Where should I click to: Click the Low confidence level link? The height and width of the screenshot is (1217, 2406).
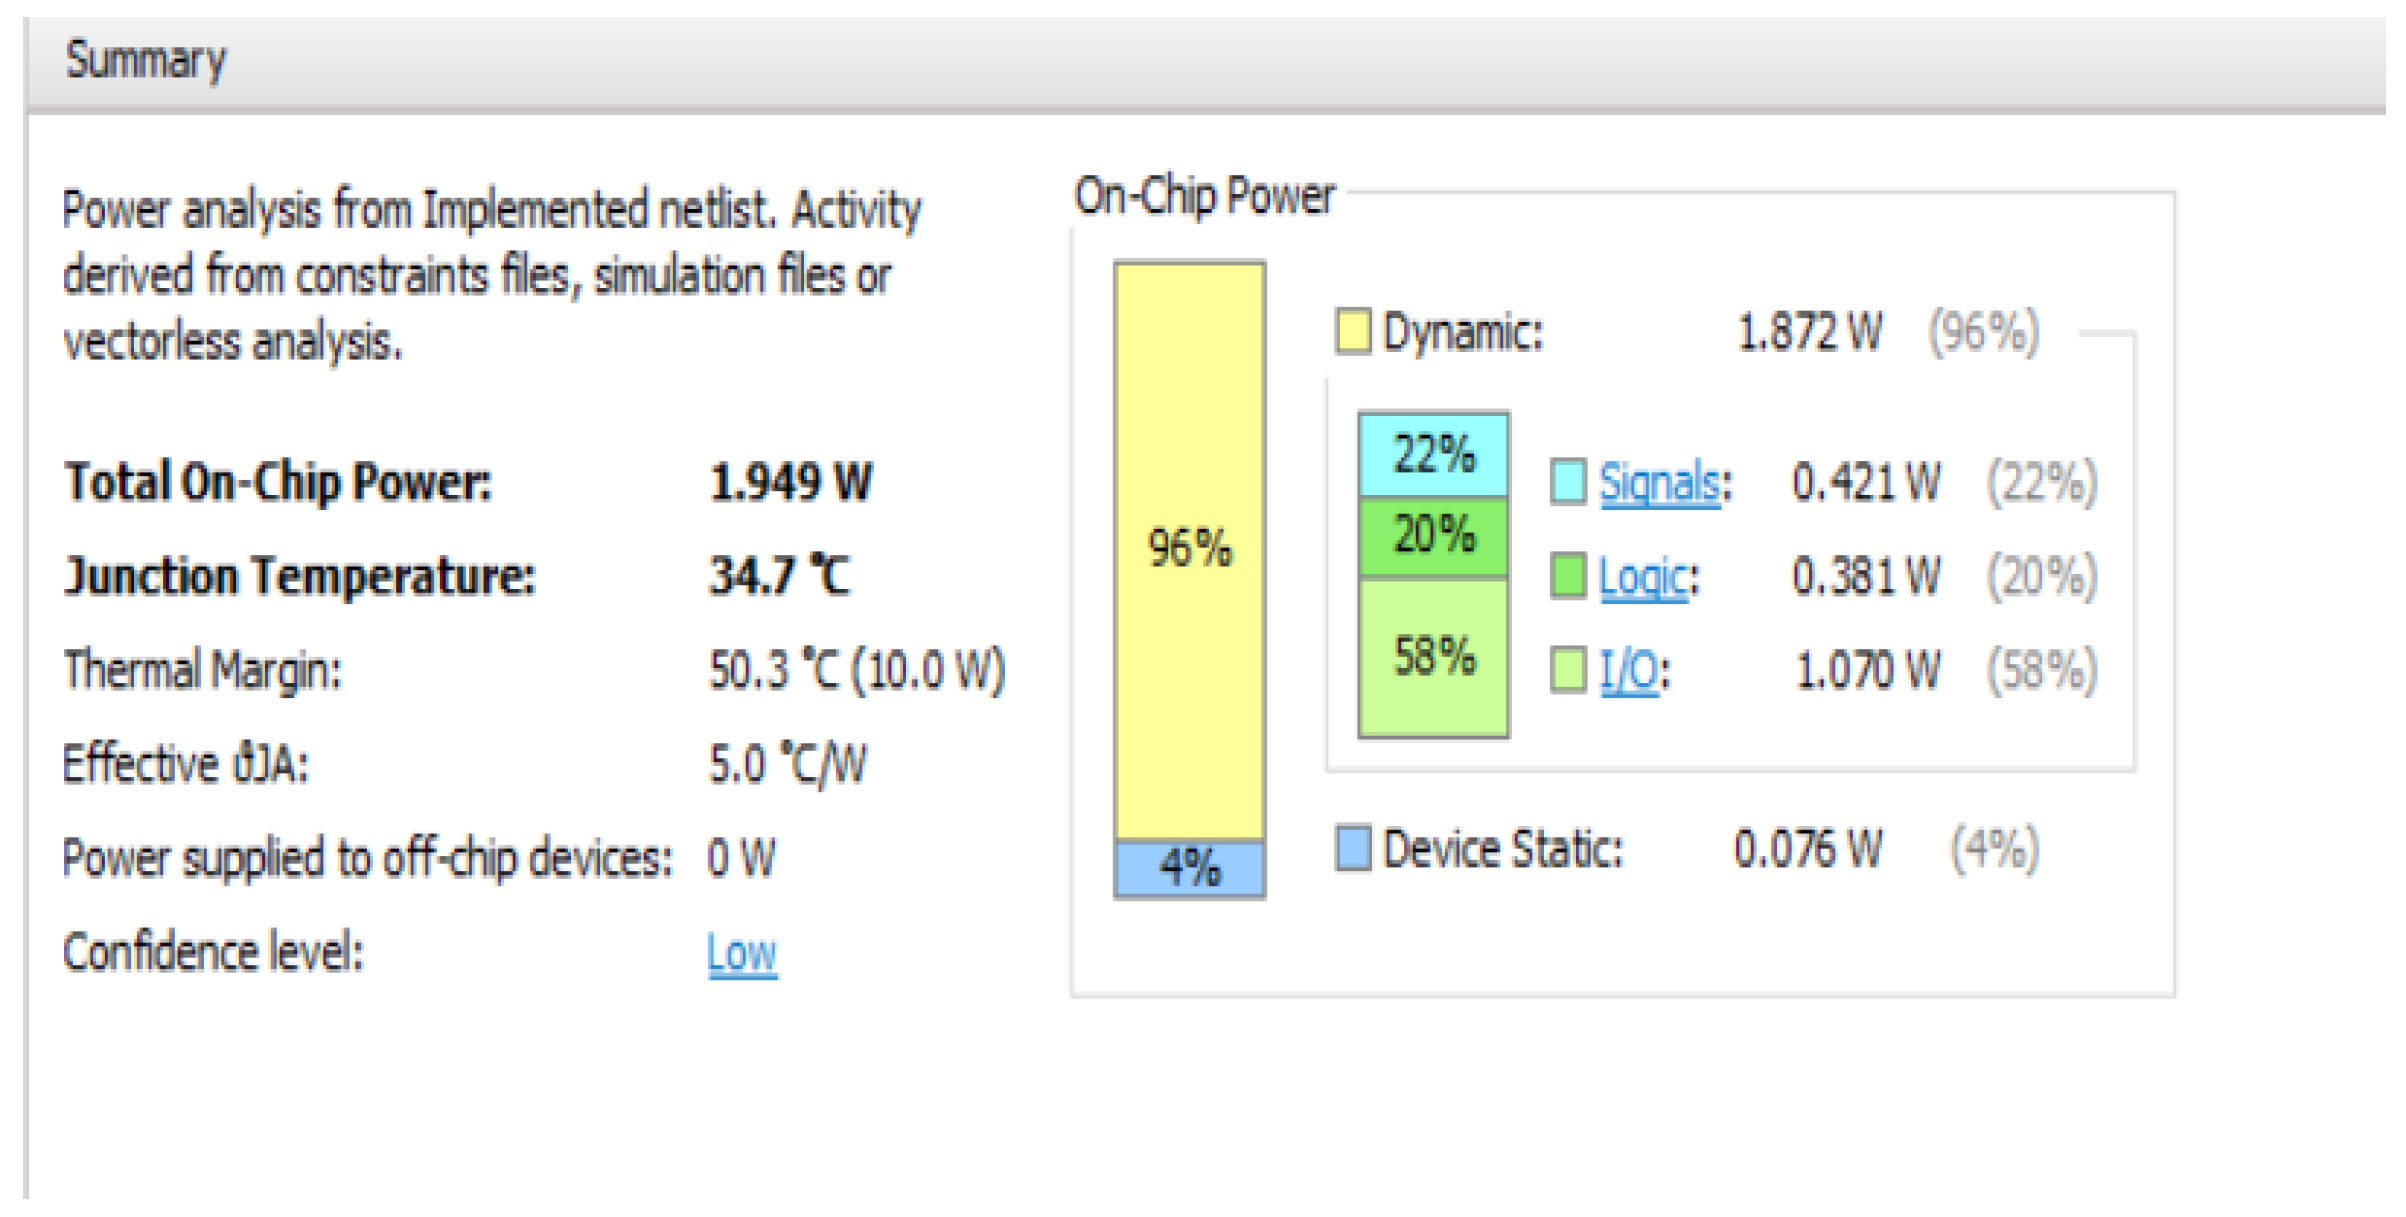point(741,953)
